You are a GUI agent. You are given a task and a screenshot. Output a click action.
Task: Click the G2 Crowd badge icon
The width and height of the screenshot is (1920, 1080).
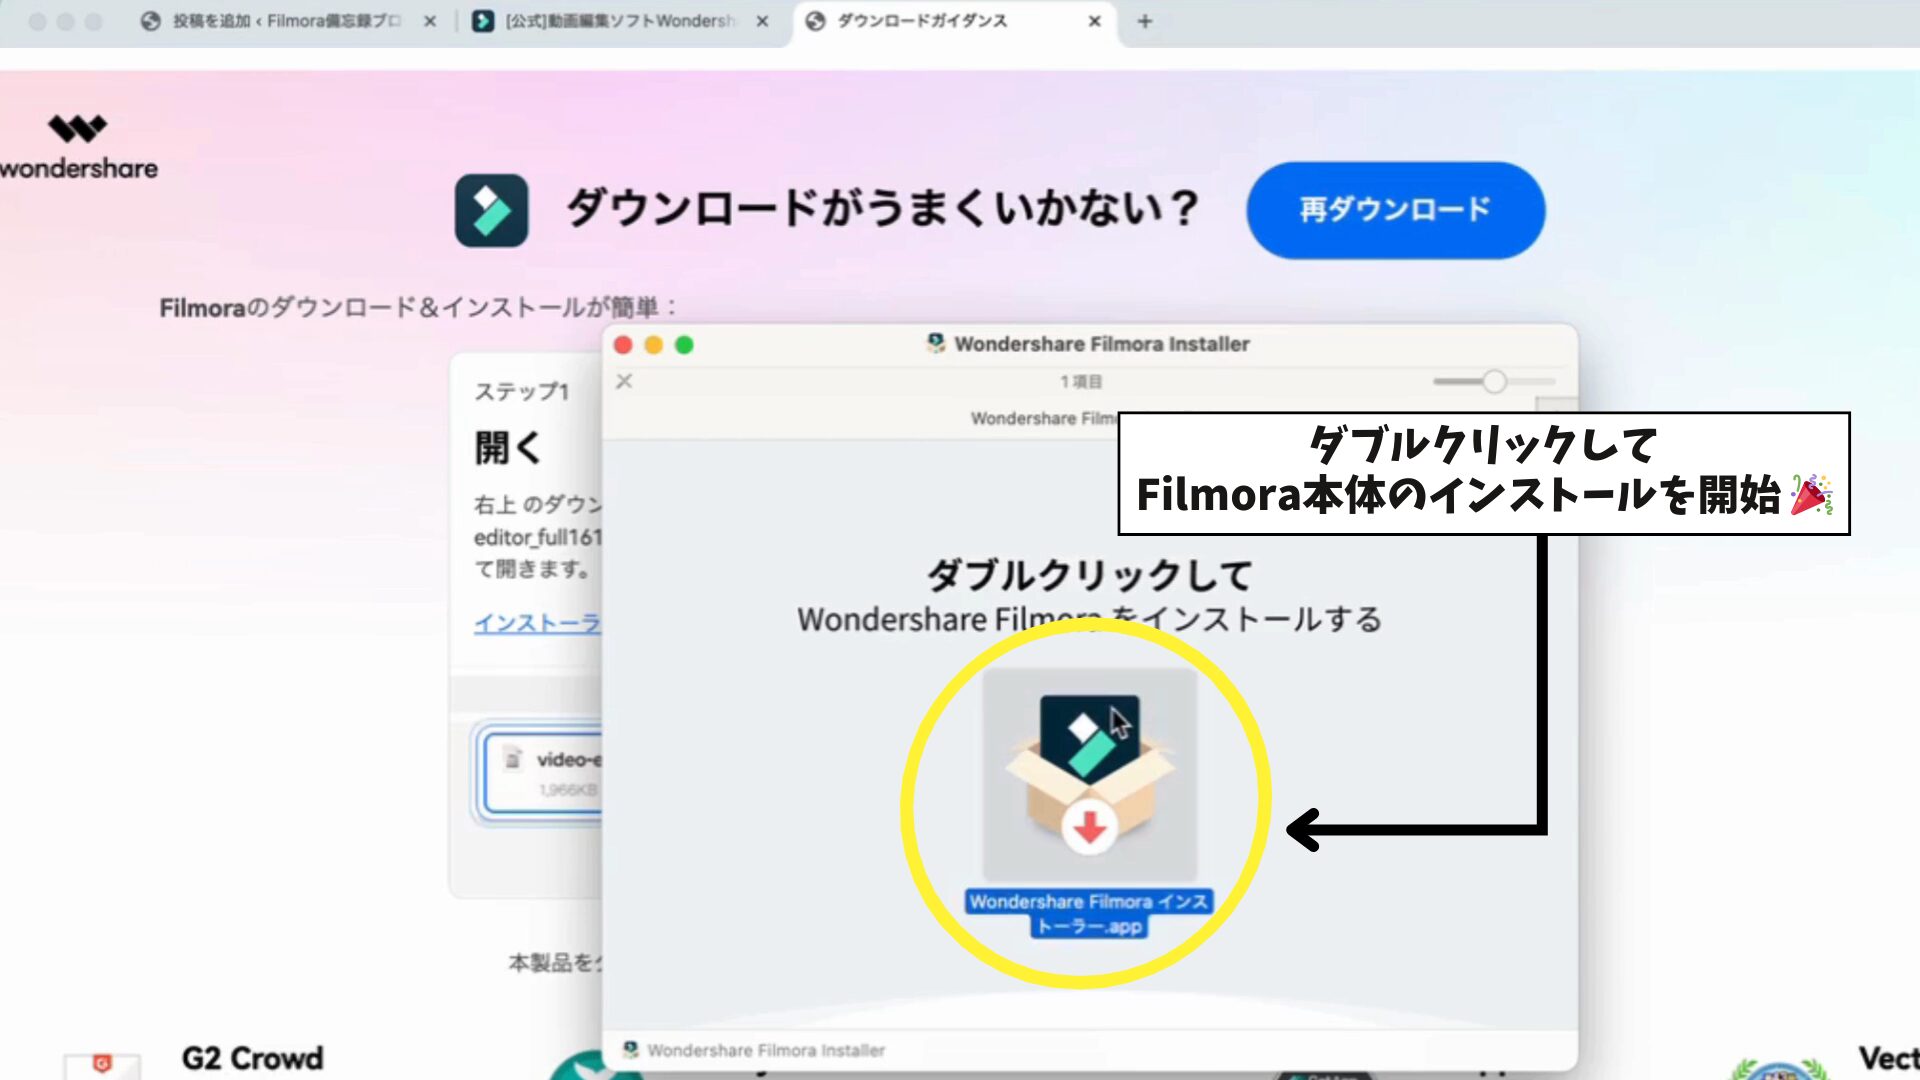tap(101, 1063)
